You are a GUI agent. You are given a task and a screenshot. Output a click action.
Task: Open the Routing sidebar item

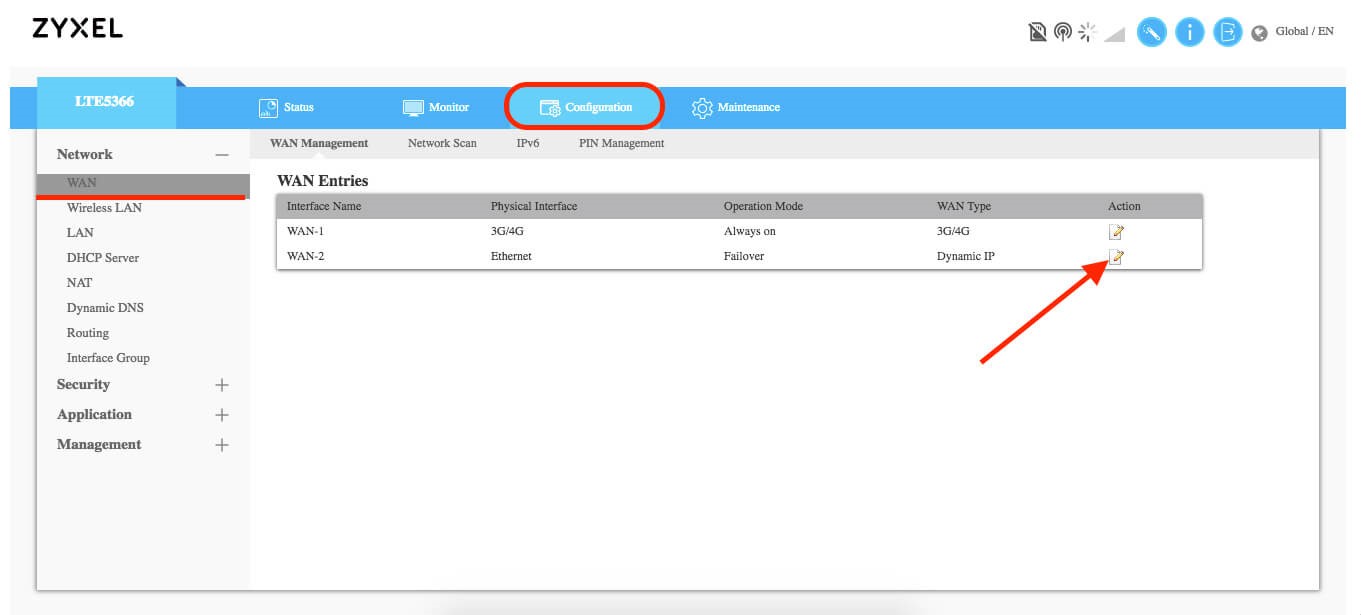click(88, 333)
